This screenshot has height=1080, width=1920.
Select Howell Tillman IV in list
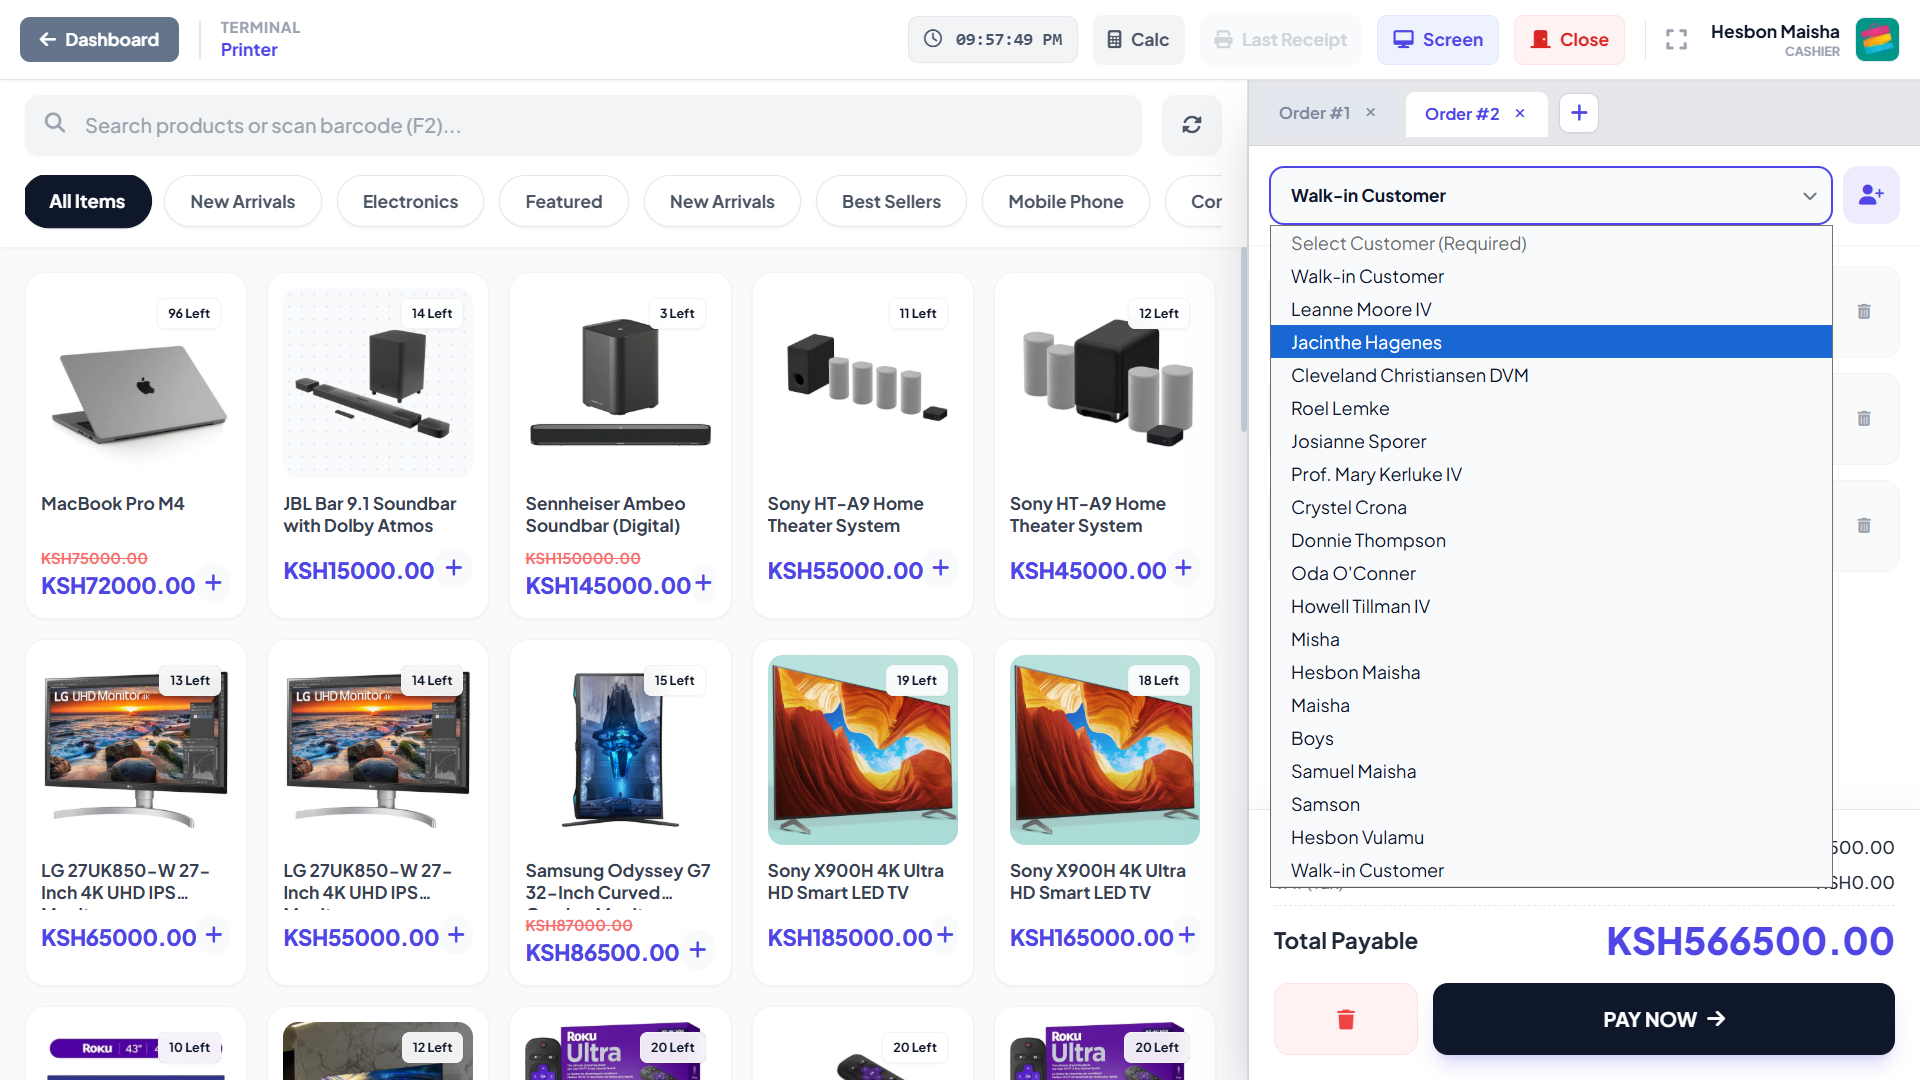click(1550, 606)
